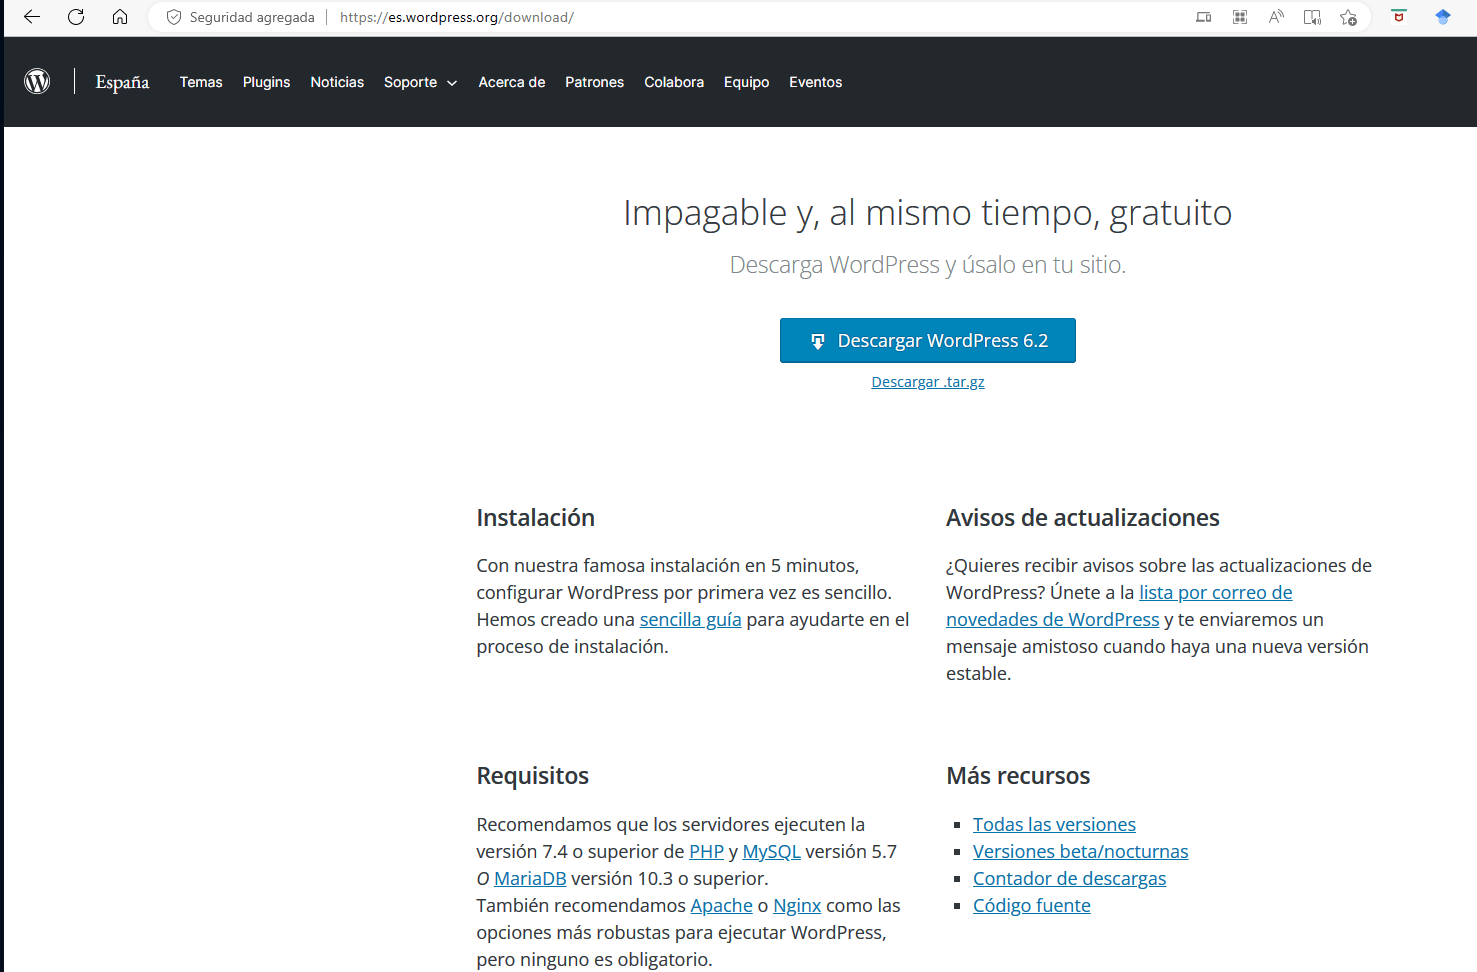The height and width of the screenshot is (972, 1477).
Task: Open the Eventos section
Action: pos(815,82)
